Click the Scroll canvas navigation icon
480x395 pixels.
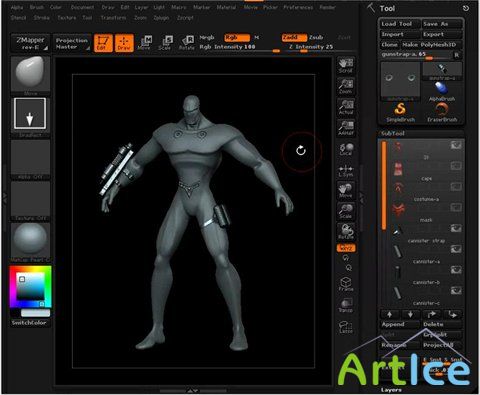[346, 65]
